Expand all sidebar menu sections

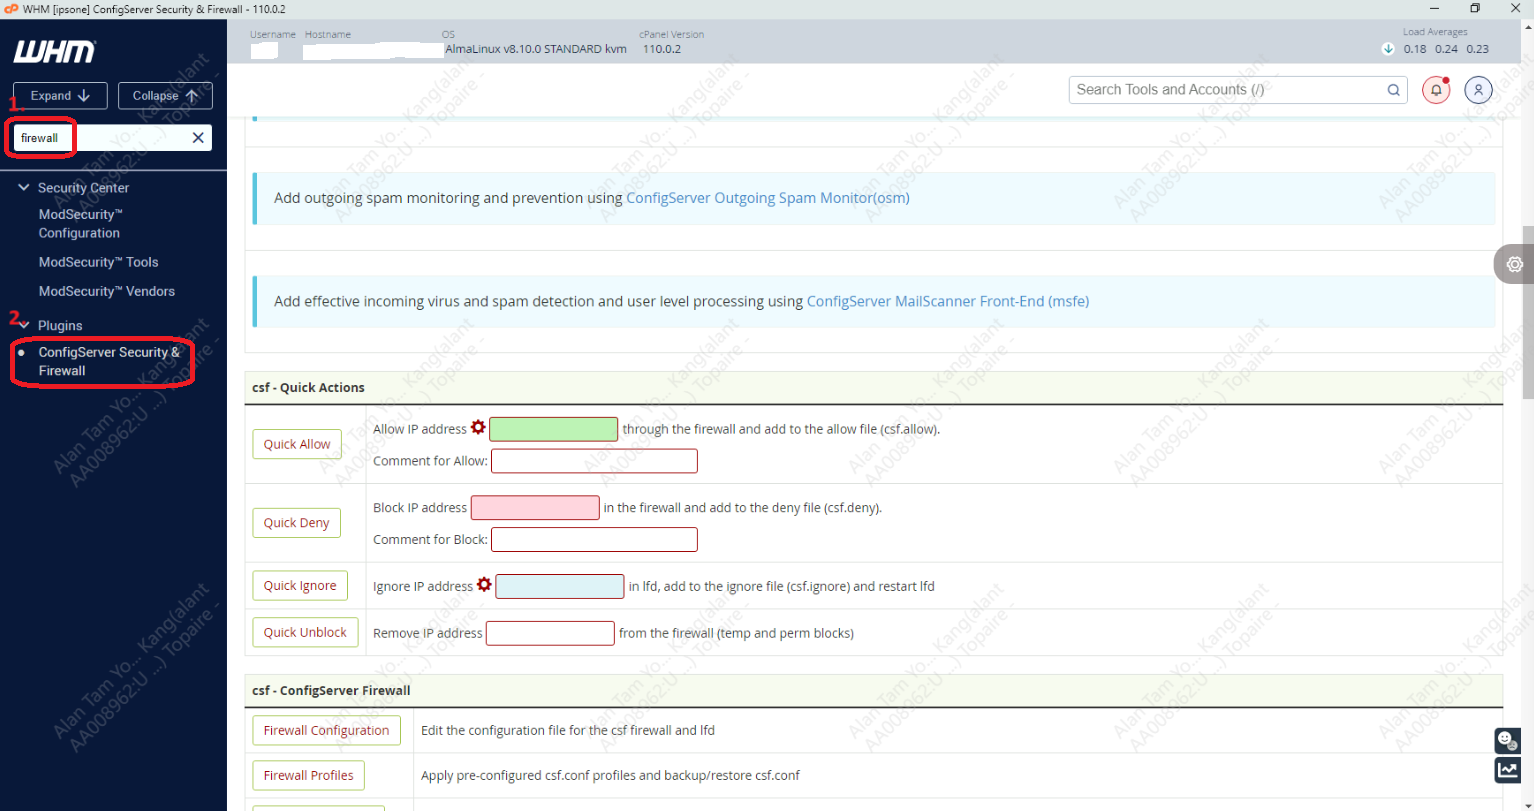point(60,96)
